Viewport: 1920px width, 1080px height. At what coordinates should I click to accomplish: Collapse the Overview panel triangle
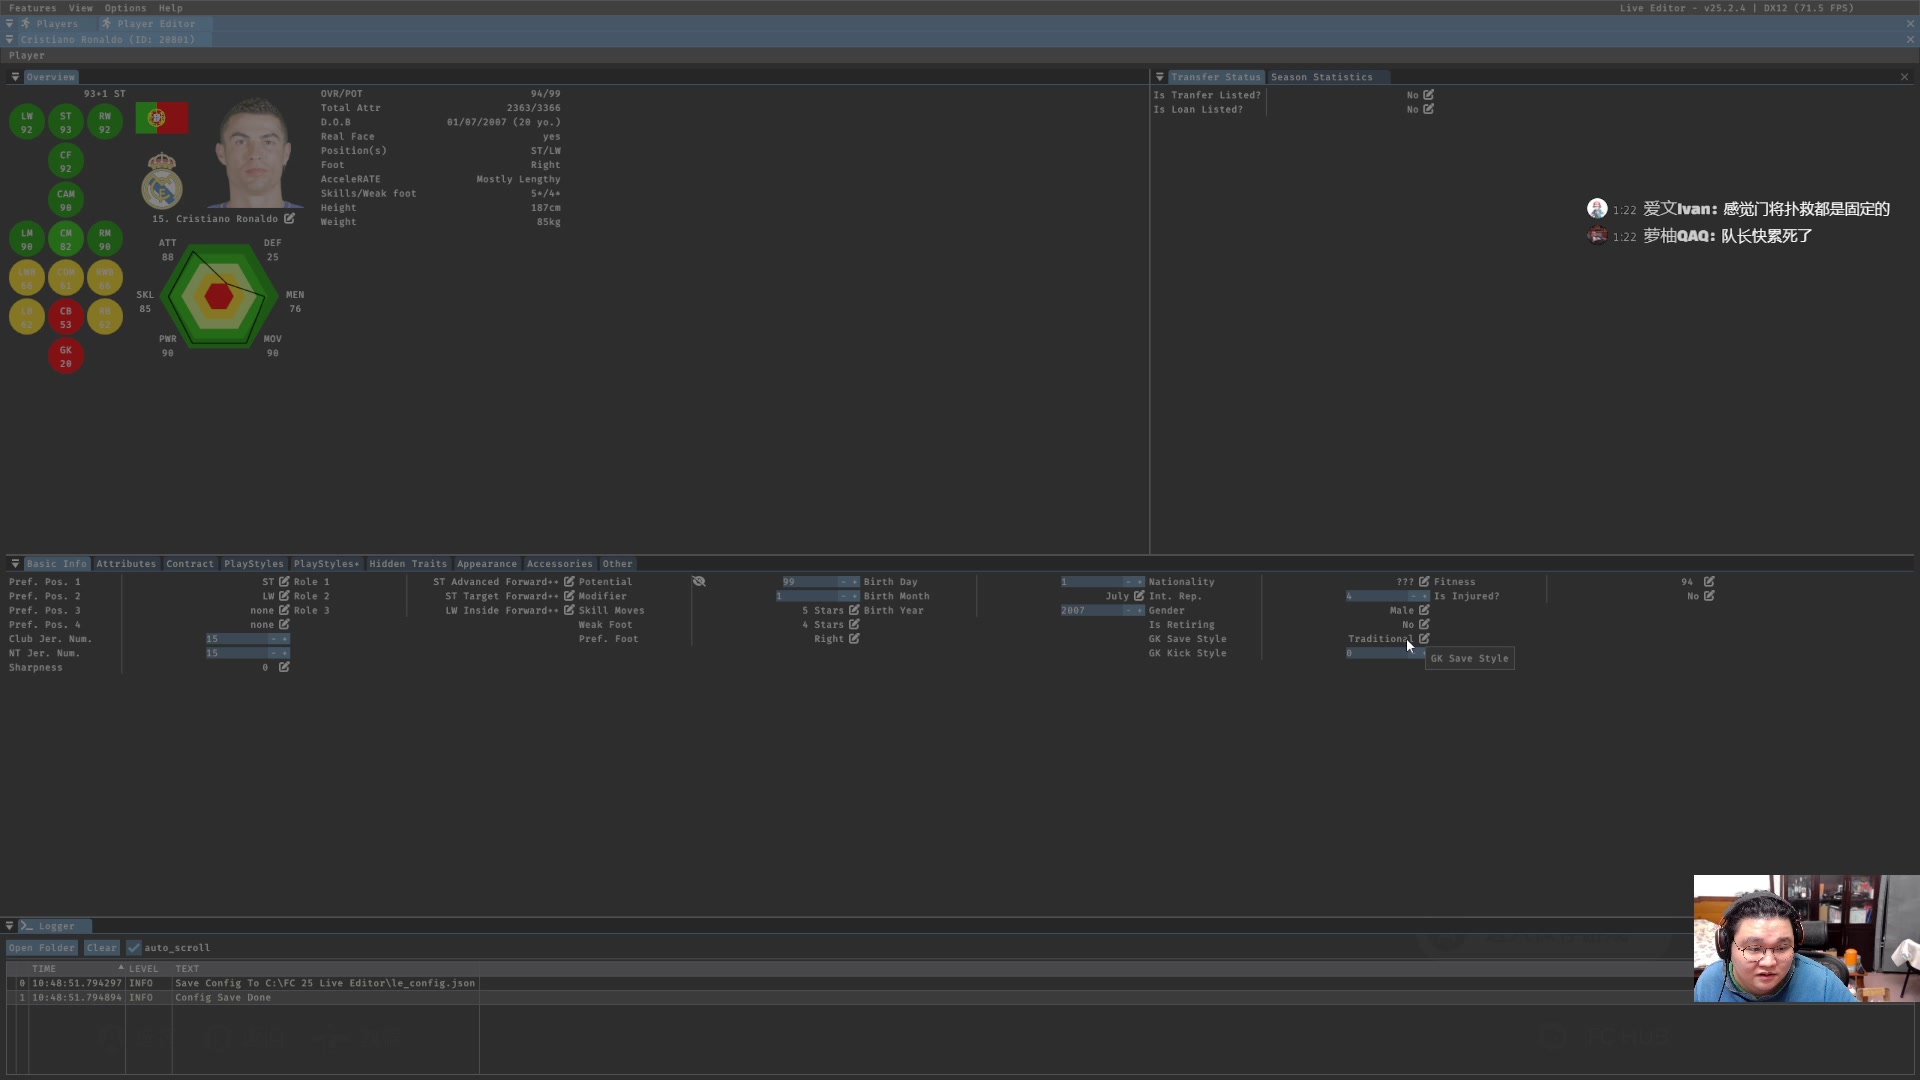[x=15, y=77]
